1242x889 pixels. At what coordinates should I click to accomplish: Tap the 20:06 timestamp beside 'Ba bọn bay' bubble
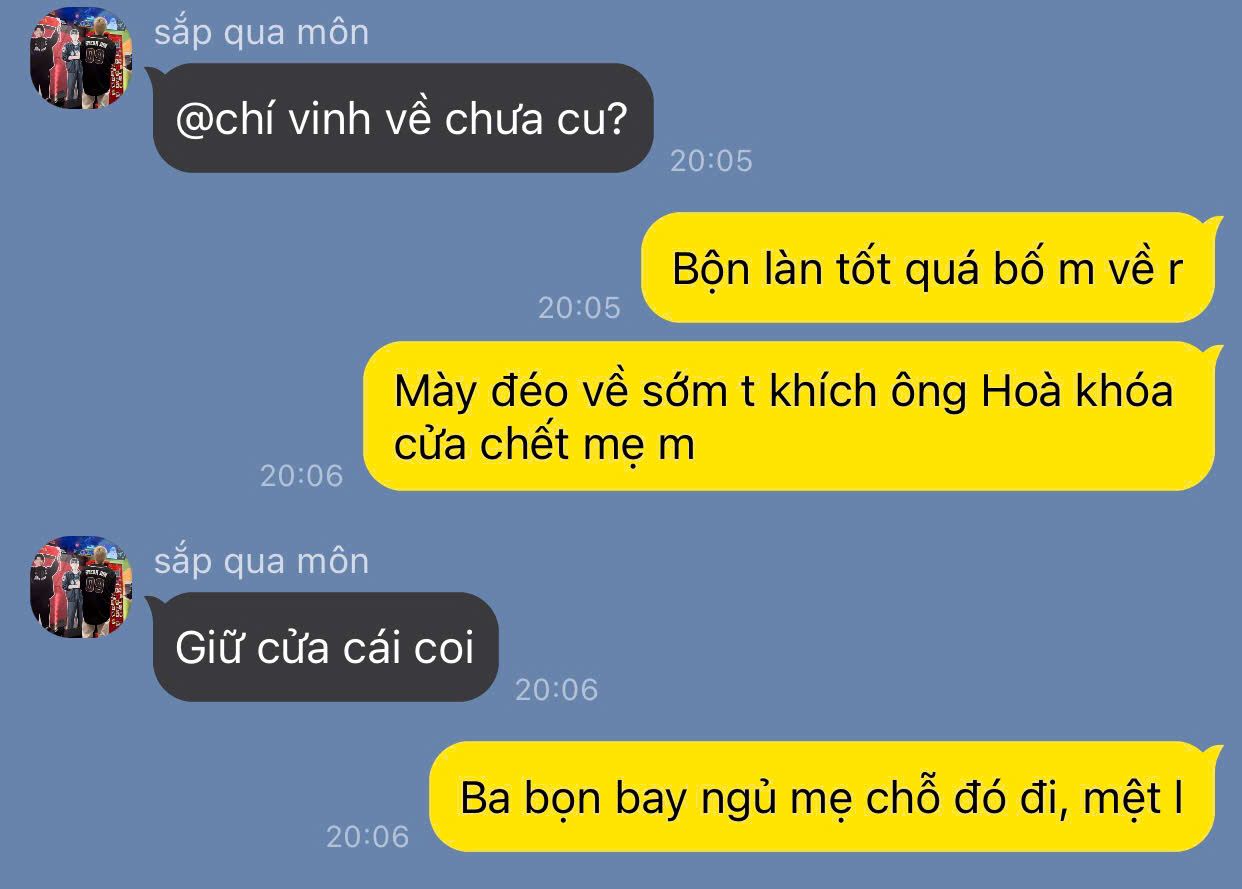tap(368, 836)
